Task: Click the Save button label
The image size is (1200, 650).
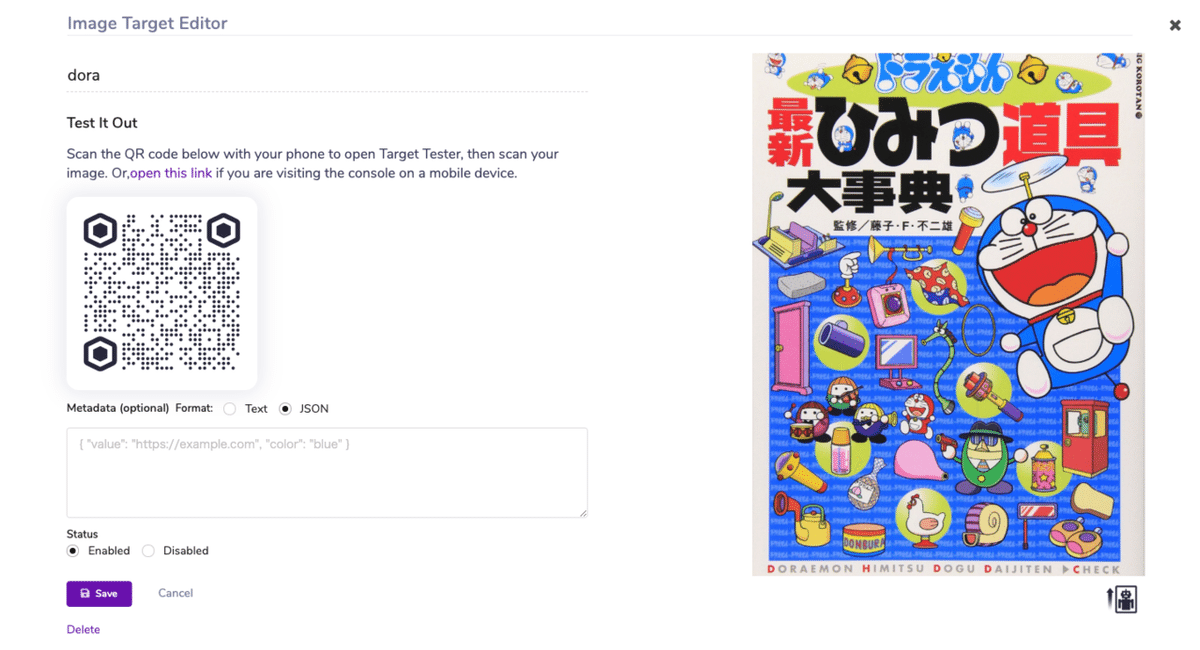Action: coord(106,593)
